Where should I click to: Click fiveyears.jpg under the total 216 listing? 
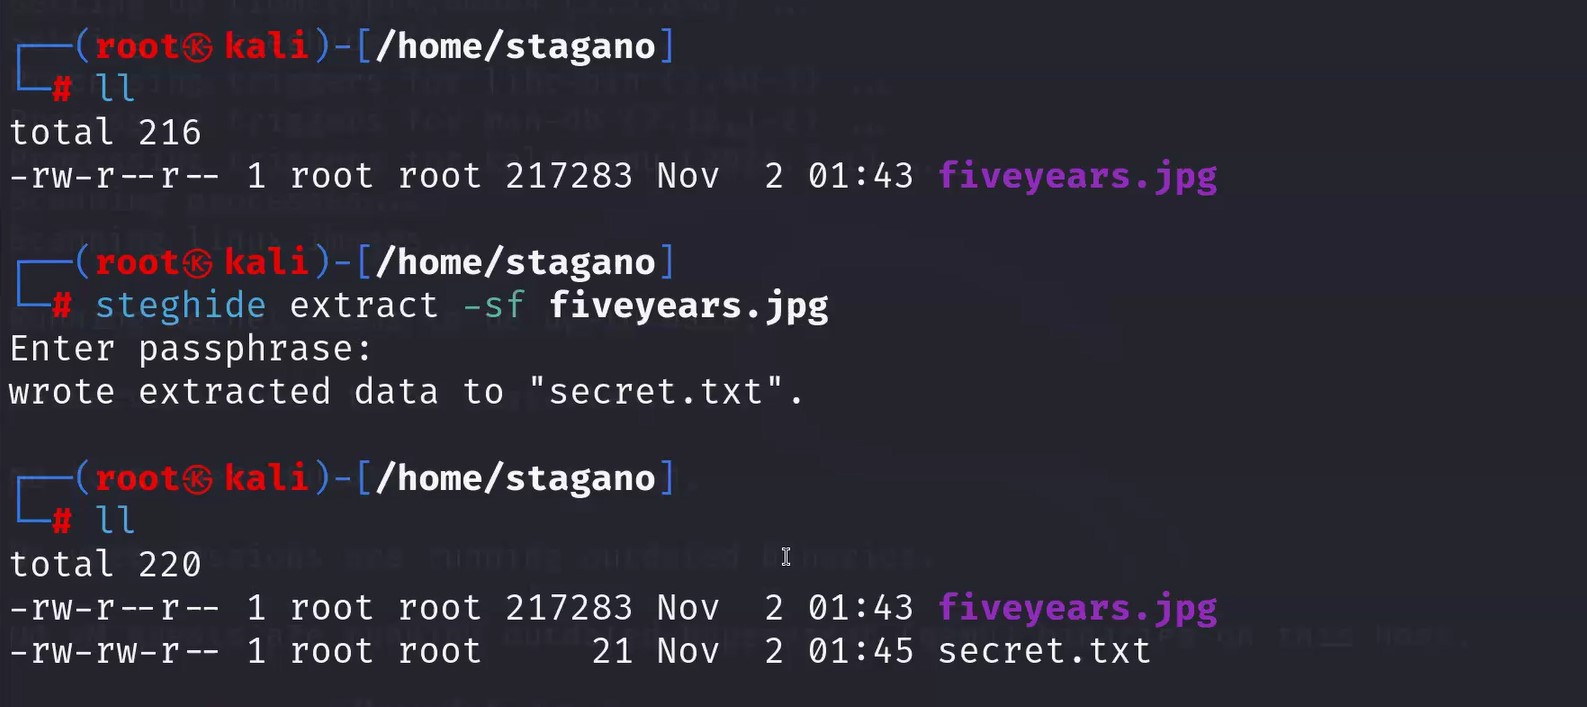(1078, 177)
